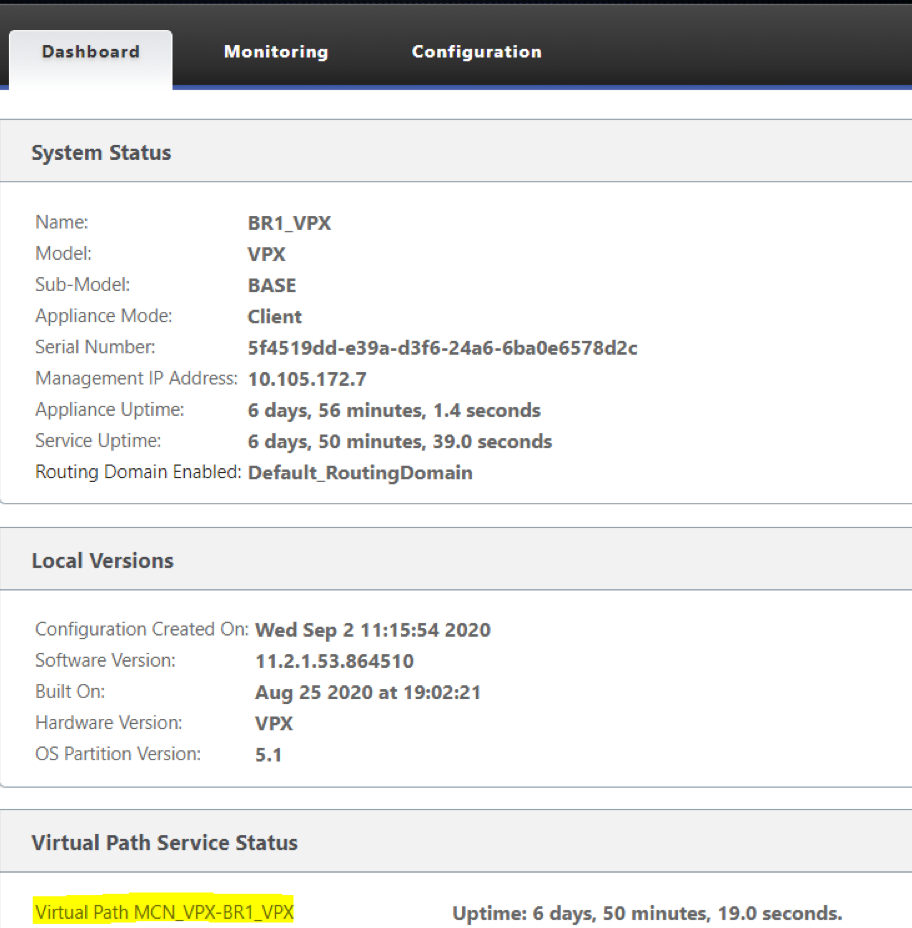Screen dimensions: 912x928
Task: Click the Sub-Model value BASE
Action: pyautogui.click(x=272, y=286)
